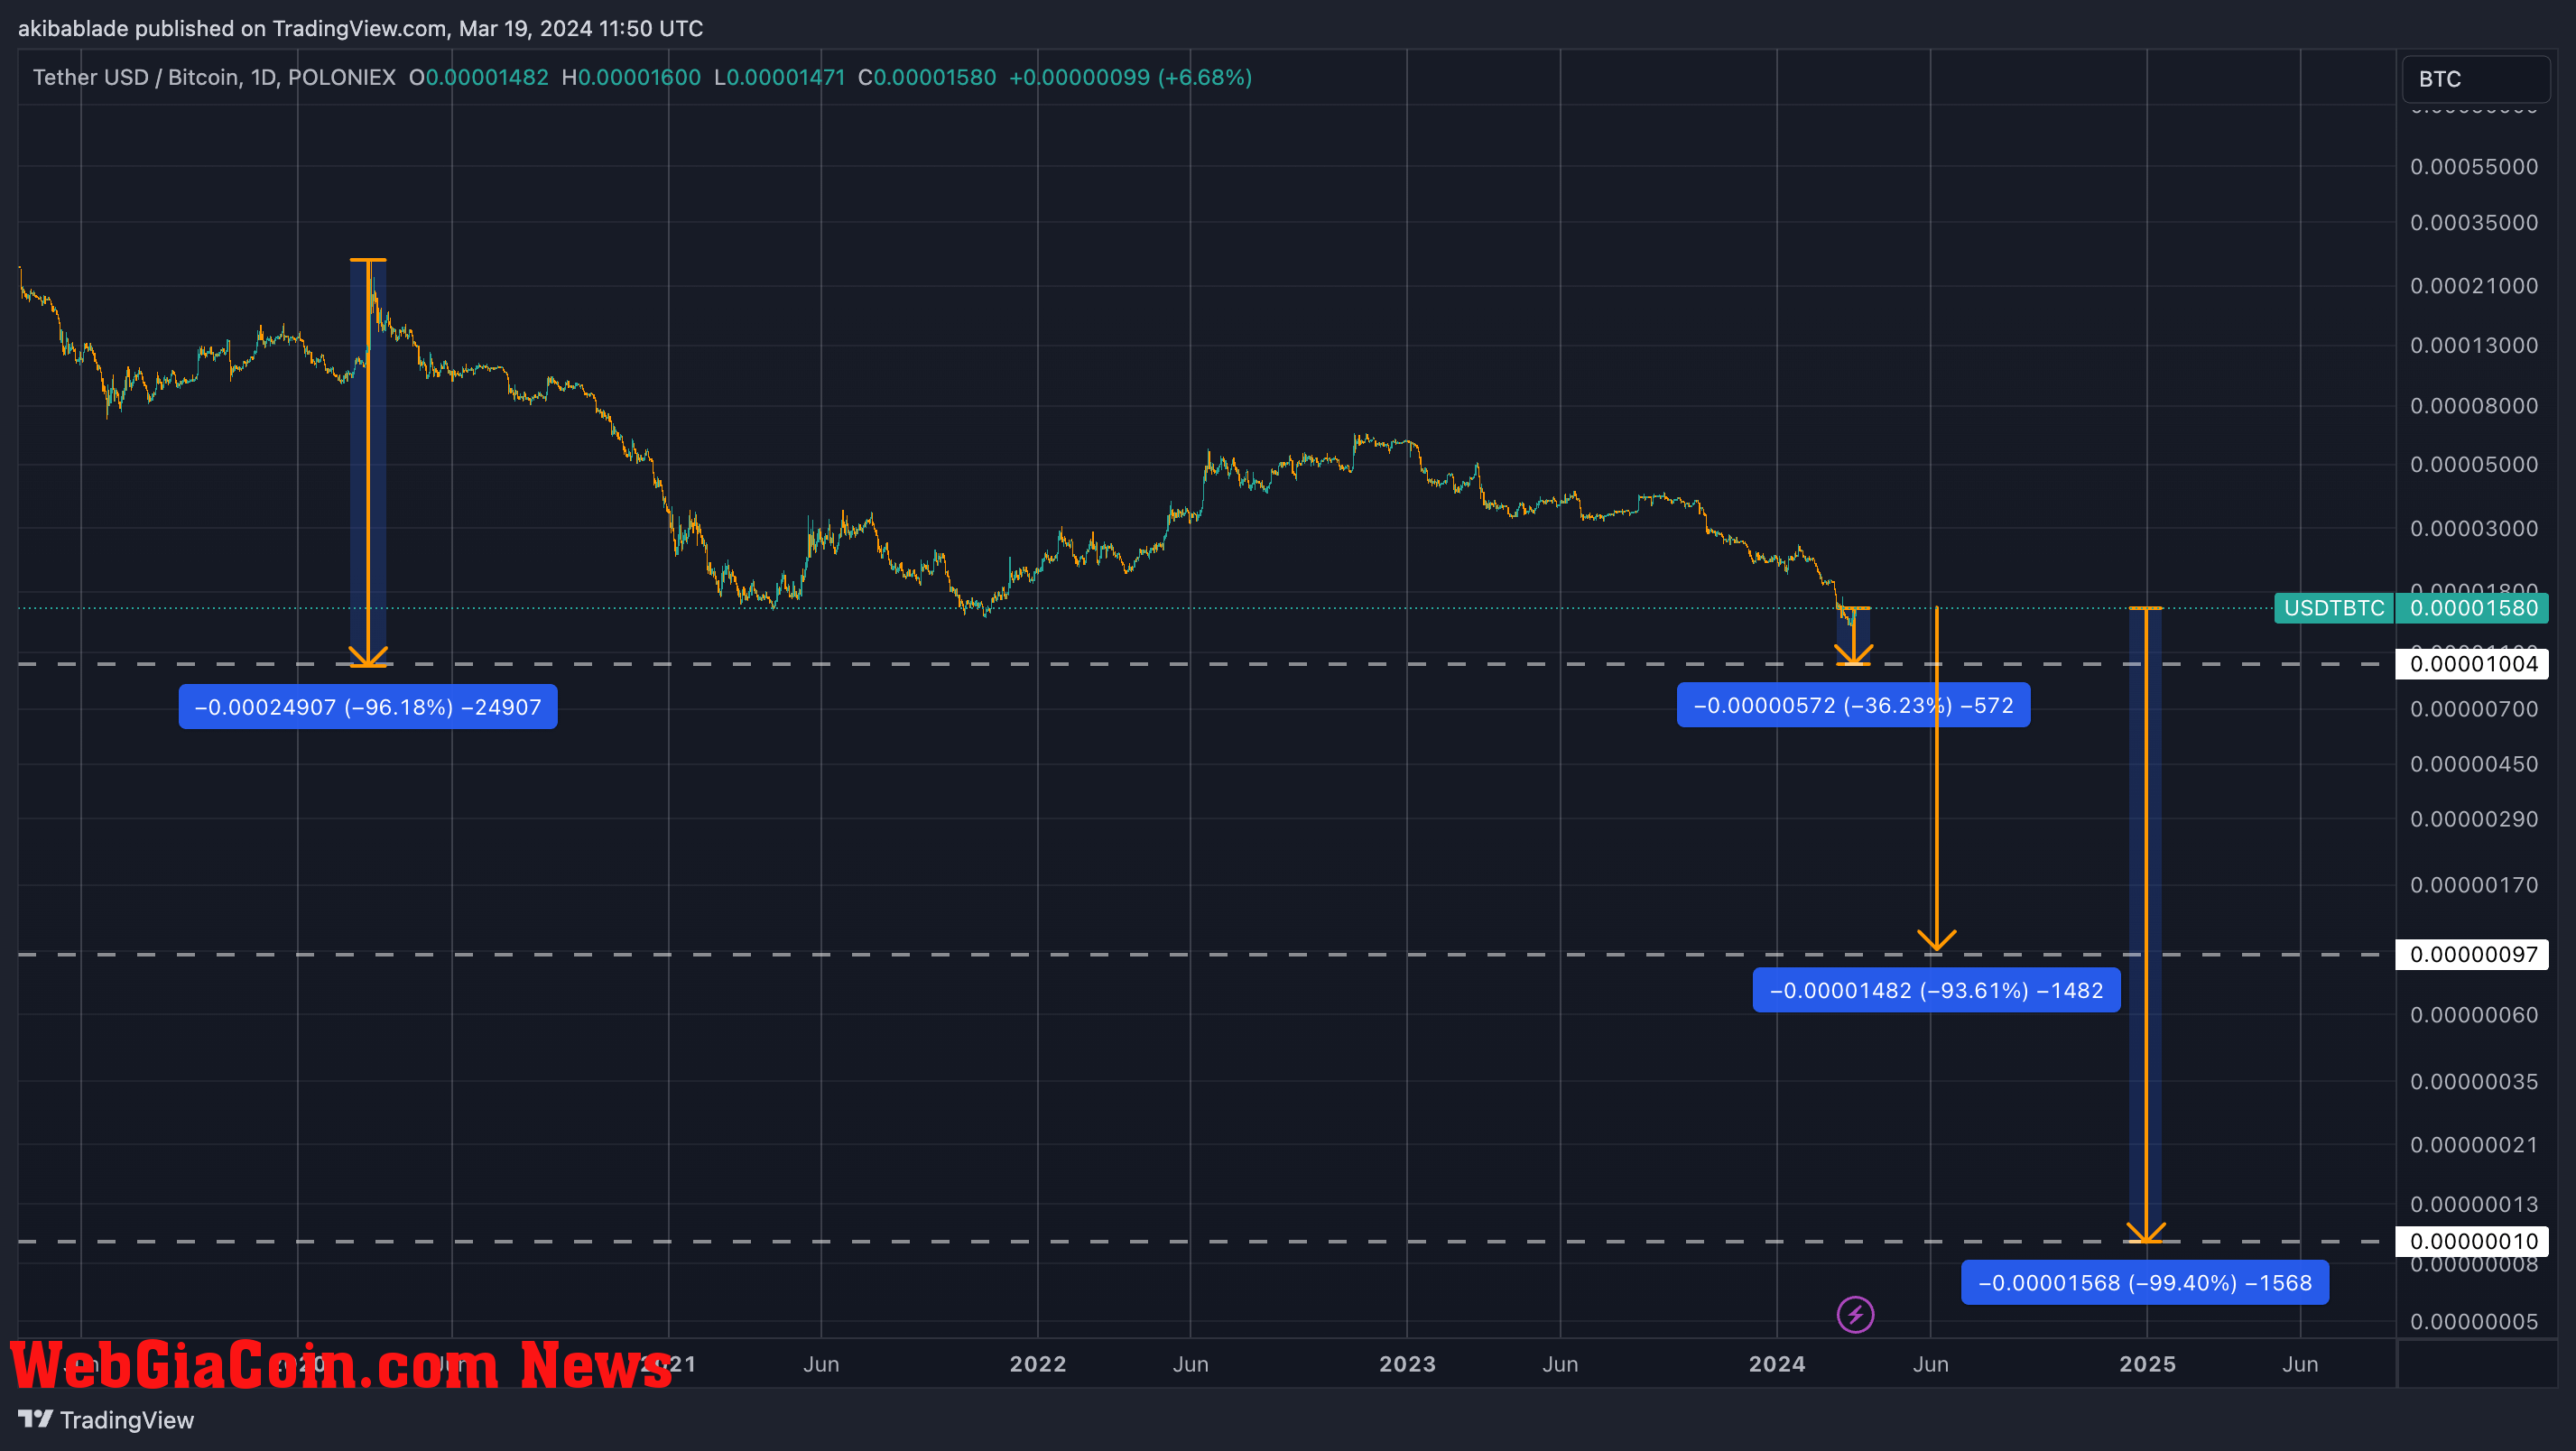Click the 0.00000010 dashed line price label

2473,1241
